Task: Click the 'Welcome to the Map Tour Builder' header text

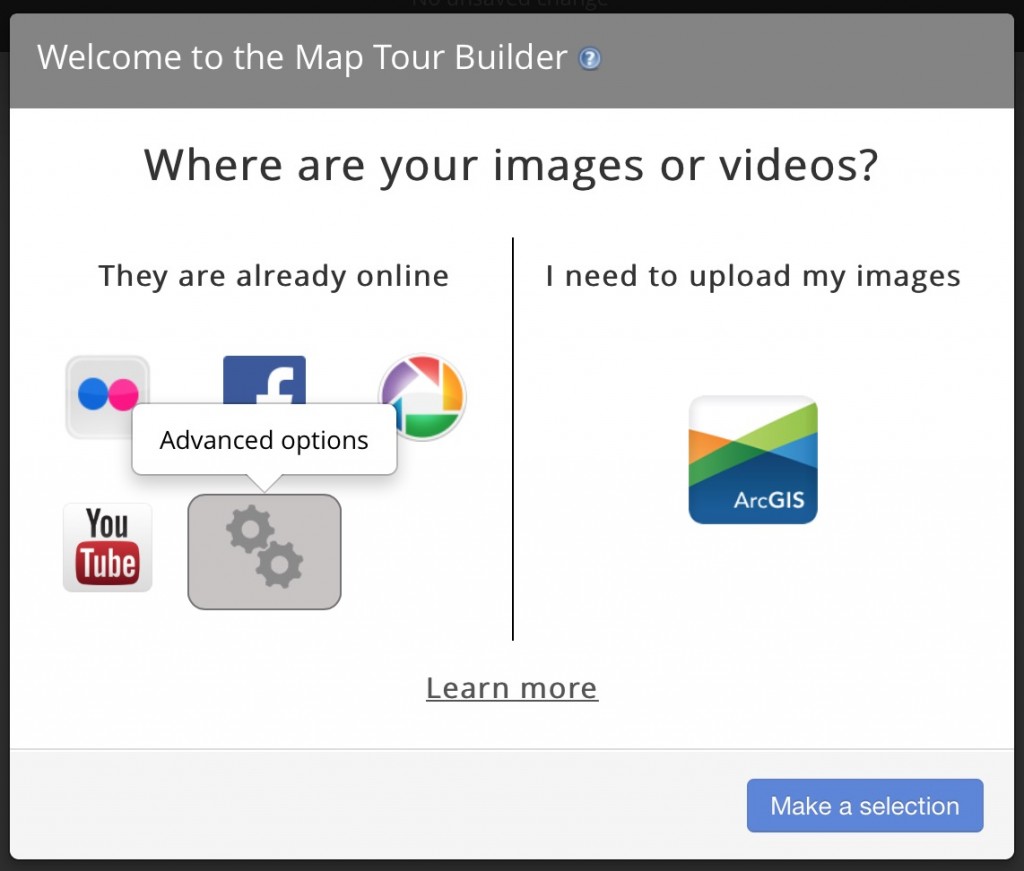Action: pyautogui.click(x=302, y=57)
